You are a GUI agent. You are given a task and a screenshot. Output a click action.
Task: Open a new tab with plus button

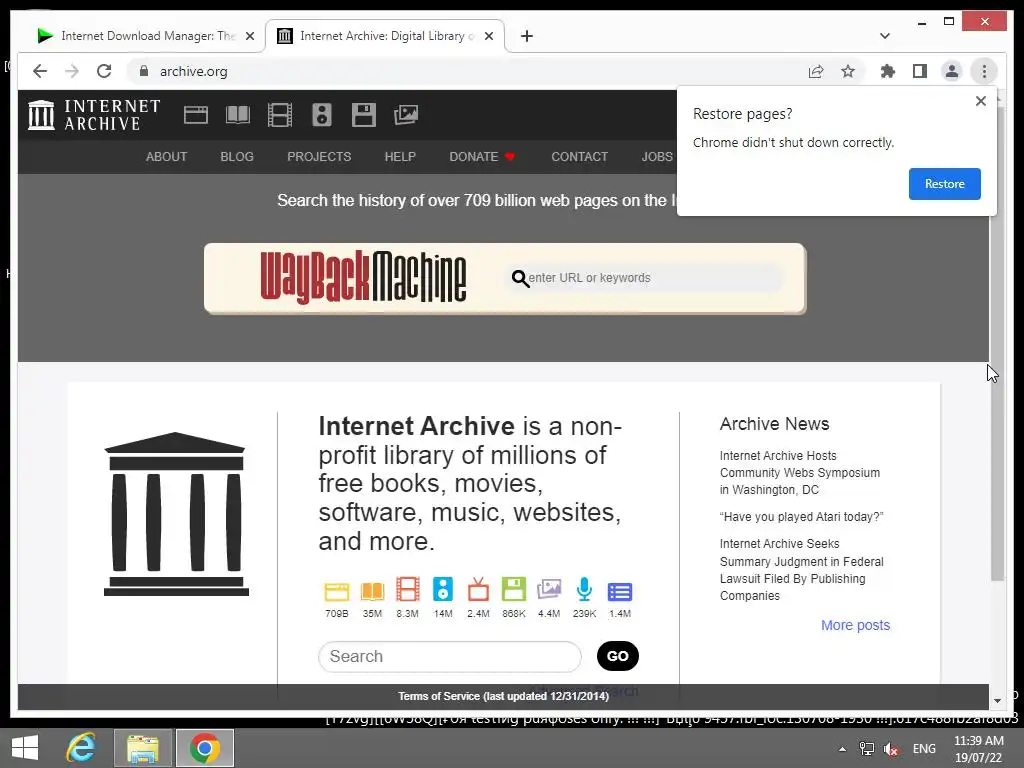pyautogui.click(x=527, y=36)
